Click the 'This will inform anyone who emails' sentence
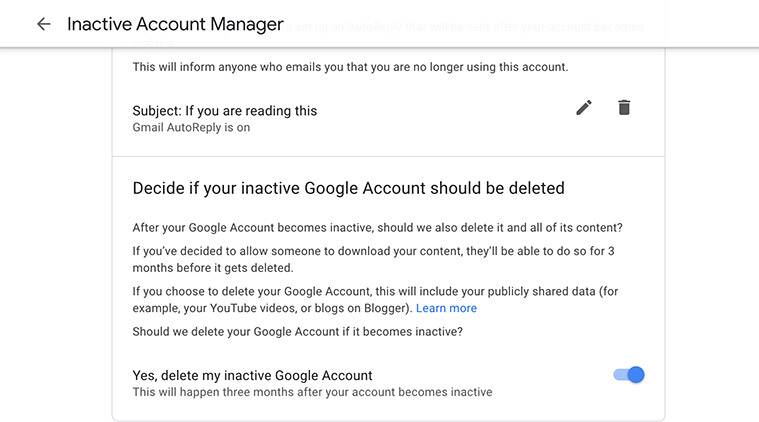 point(350,67)
